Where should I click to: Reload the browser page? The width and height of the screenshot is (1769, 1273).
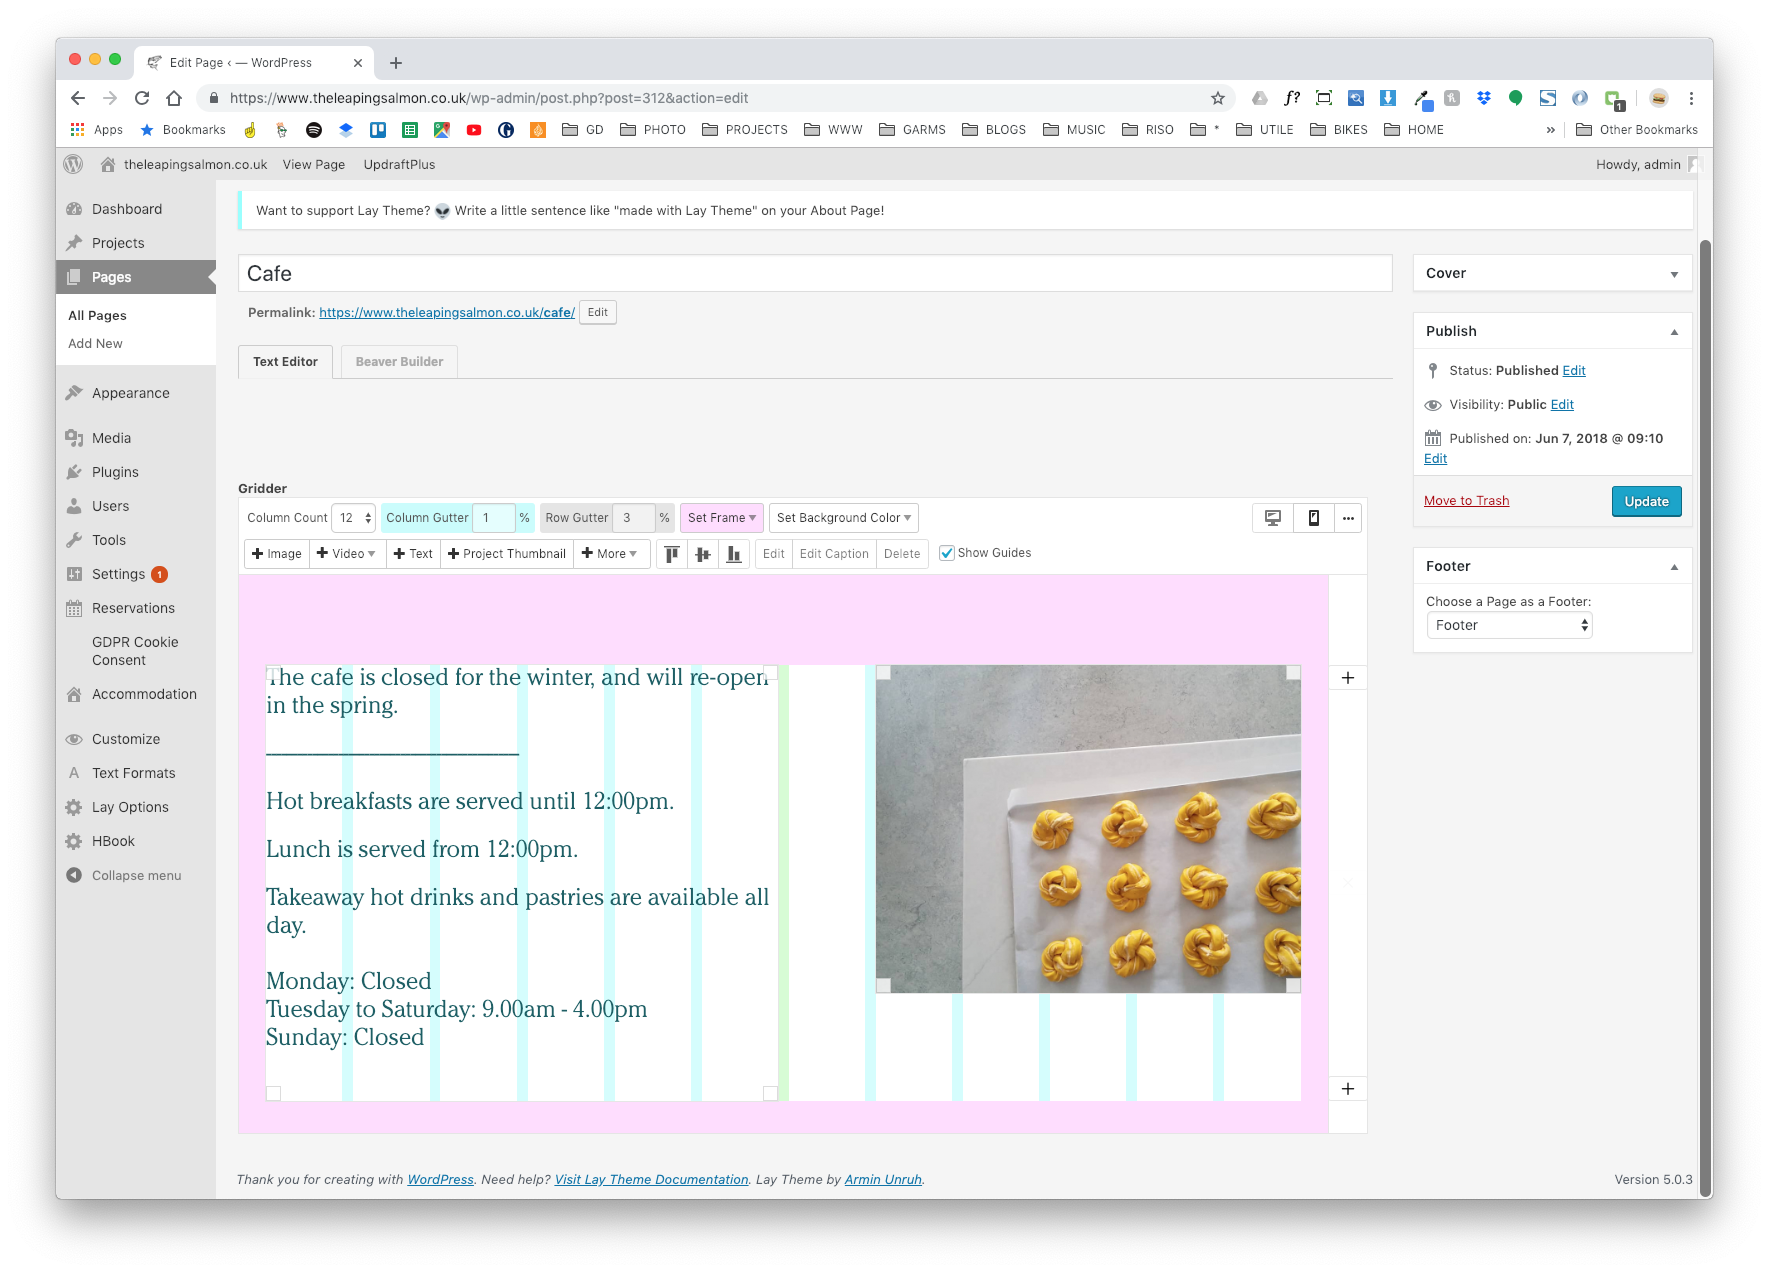point(142,98)
